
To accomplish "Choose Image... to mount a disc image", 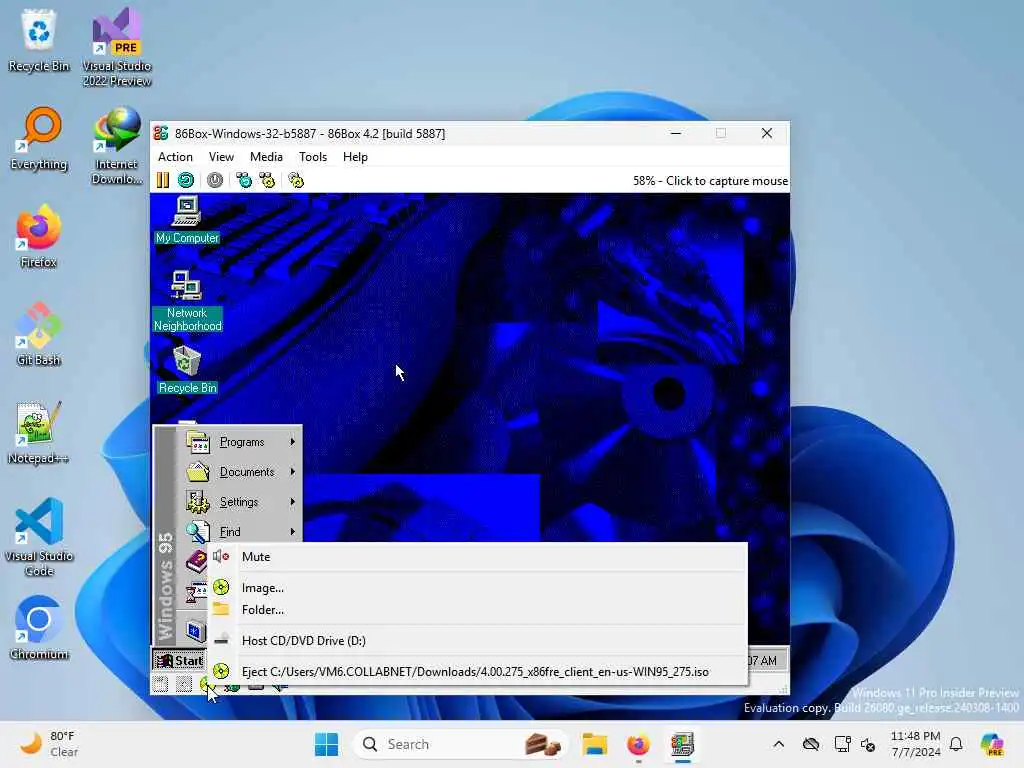I will (x=477, y=588).
